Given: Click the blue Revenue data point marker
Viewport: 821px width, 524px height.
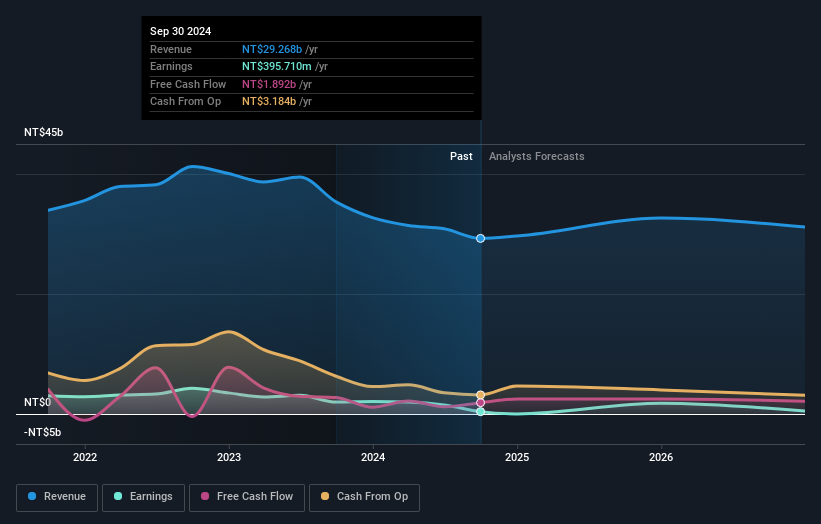Looking at the screenshot, I should (x=480, y=239).
